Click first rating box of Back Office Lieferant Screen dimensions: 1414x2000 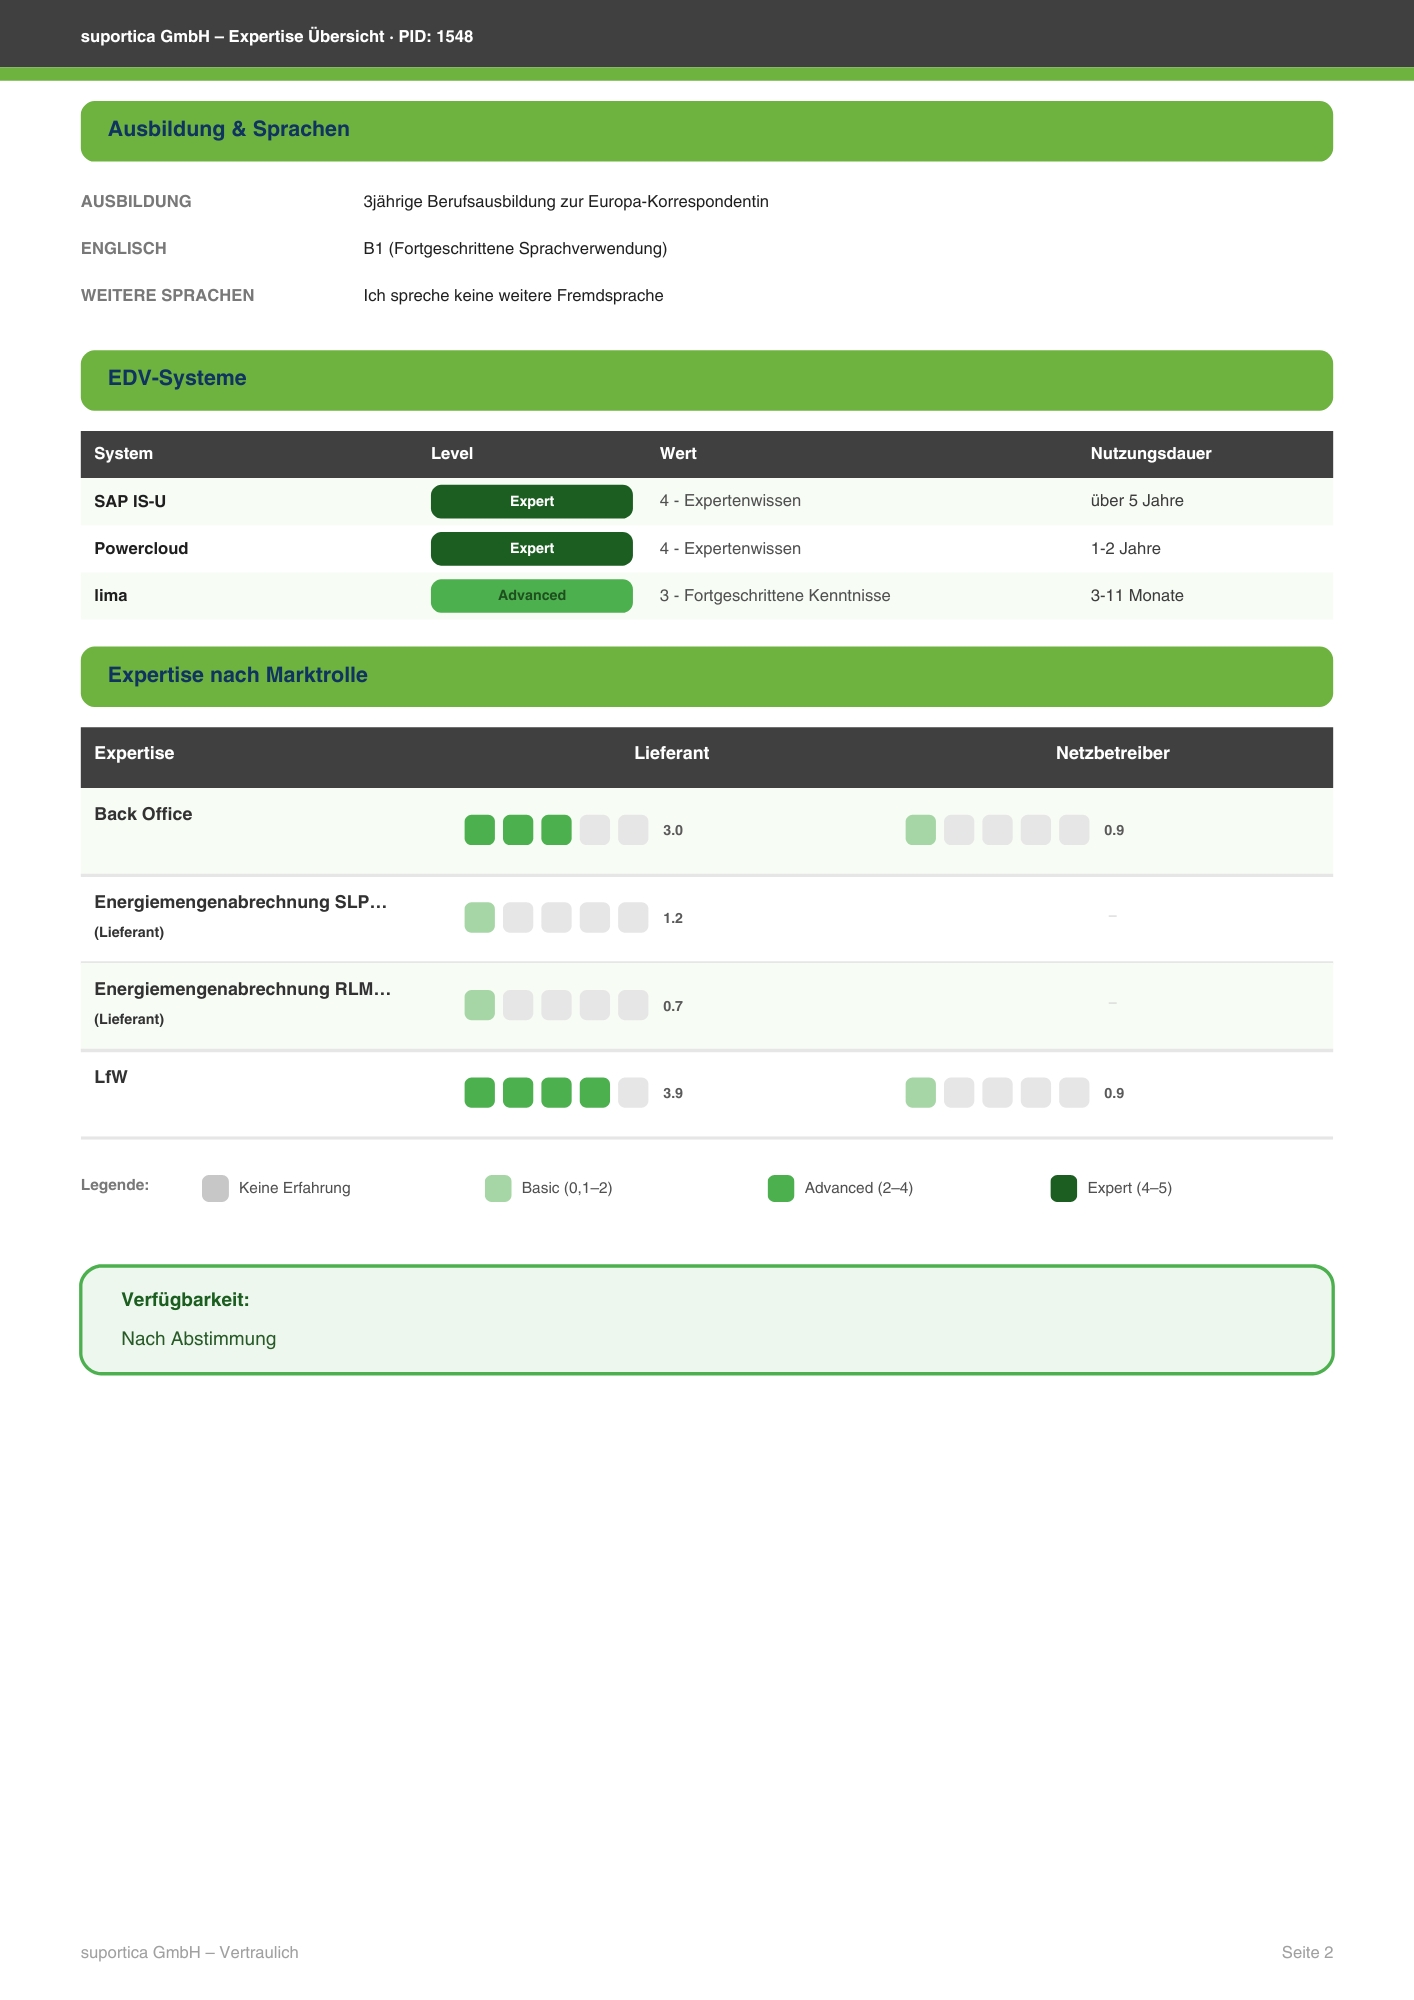click(x=480, y=830)
